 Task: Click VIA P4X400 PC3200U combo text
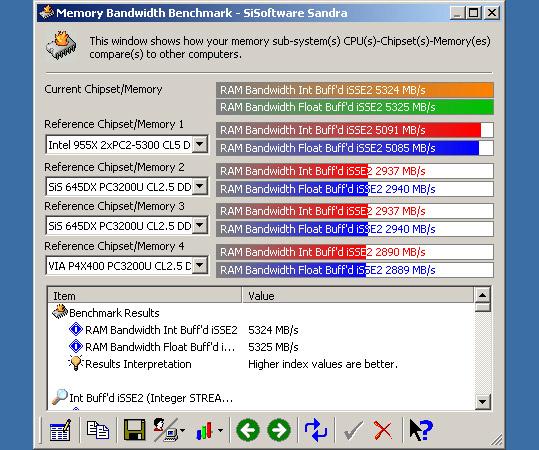click(120, 266)
